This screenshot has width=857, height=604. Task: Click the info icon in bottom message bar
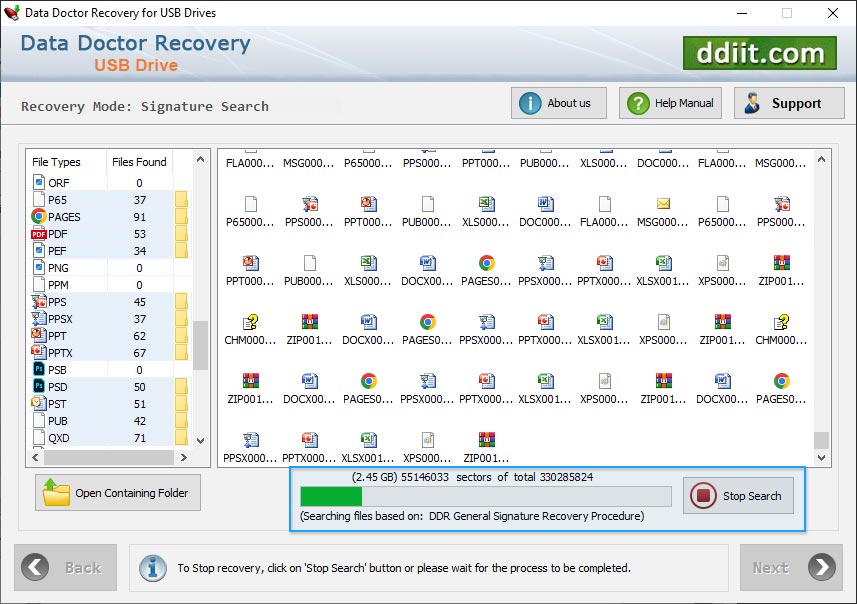[152, 567]
